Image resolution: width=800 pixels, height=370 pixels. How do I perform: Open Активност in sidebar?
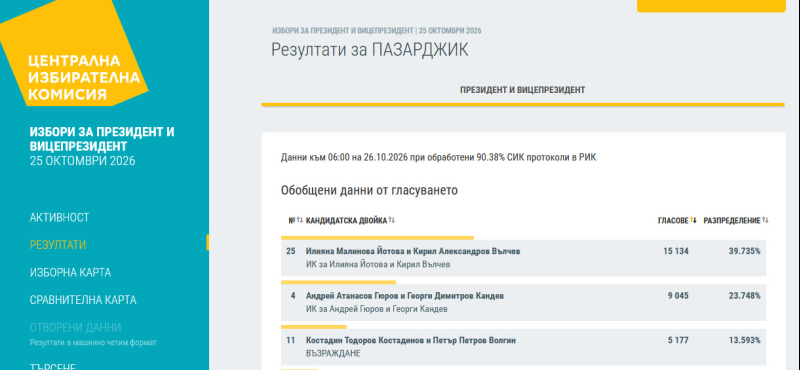(59, 217)
